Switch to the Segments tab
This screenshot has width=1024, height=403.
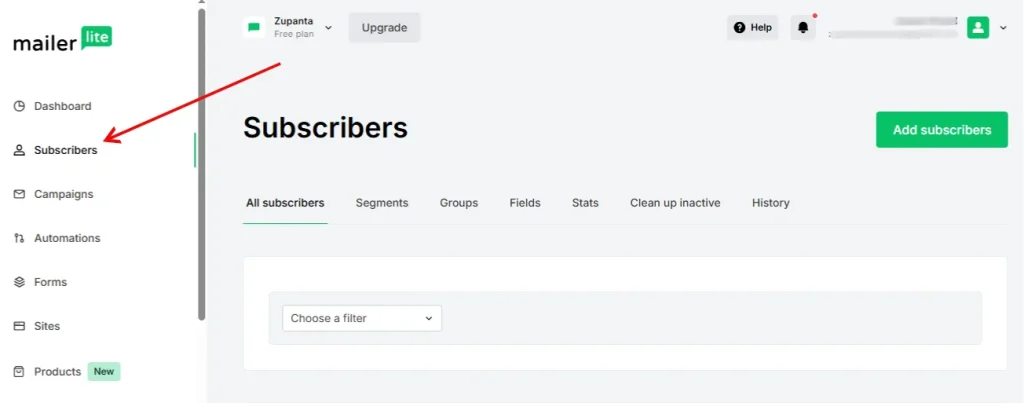tap(382, 203)
